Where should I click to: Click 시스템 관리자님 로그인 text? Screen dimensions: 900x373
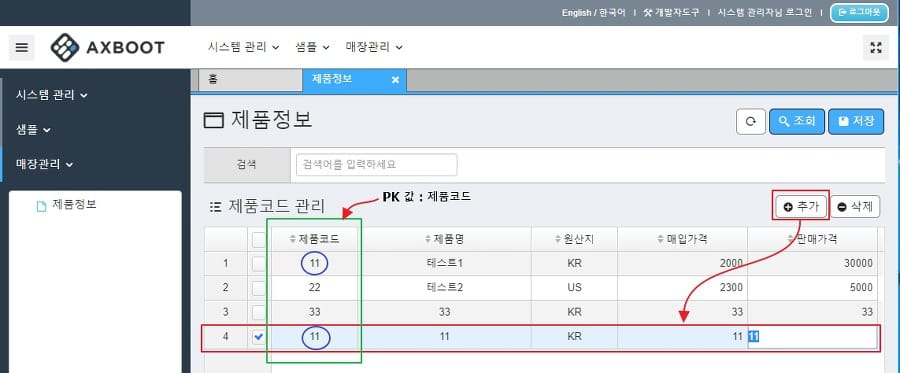(x=765, y=13)
